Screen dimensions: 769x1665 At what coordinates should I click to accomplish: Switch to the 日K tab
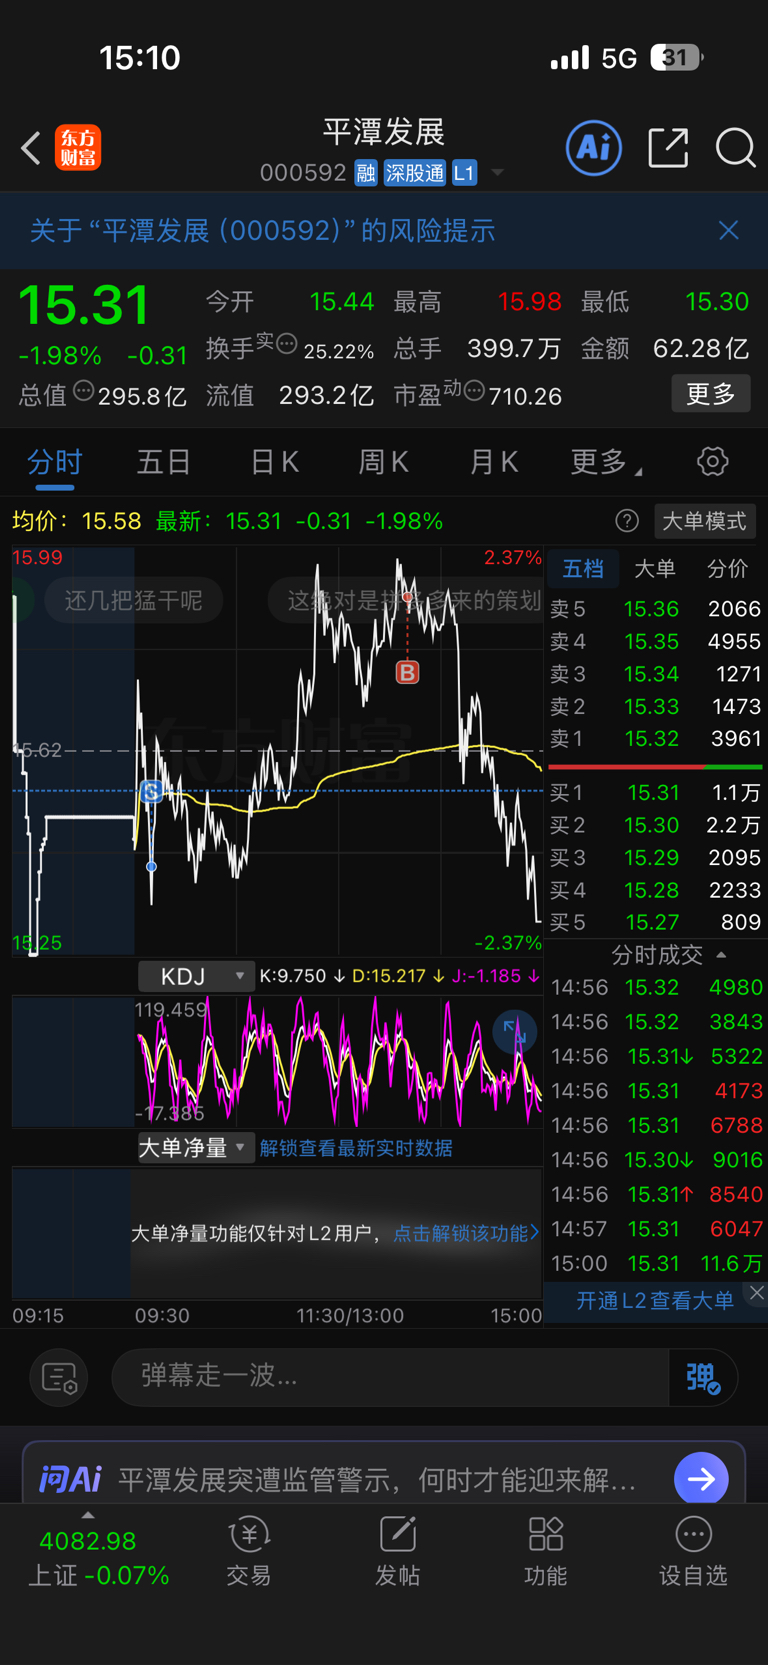click(274, 461)
